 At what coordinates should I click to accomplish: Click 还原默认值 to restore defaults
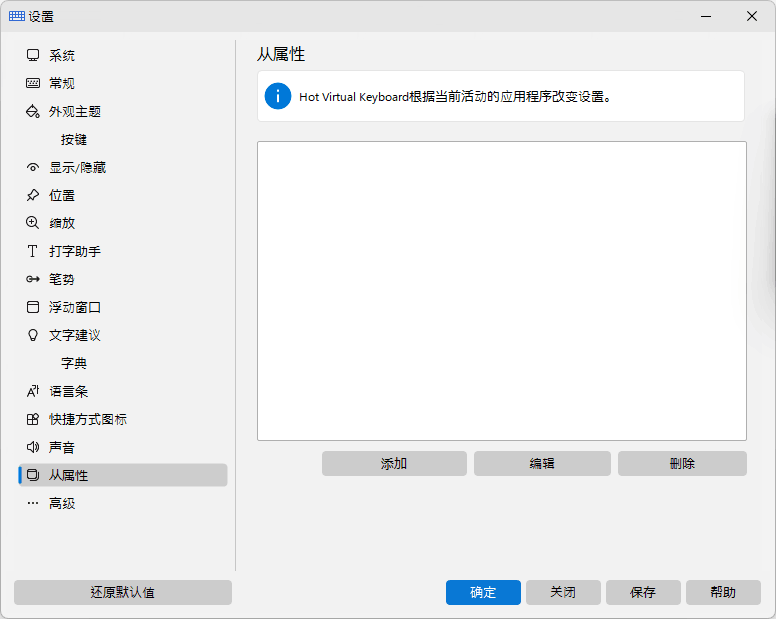click(x=123, y=592)
